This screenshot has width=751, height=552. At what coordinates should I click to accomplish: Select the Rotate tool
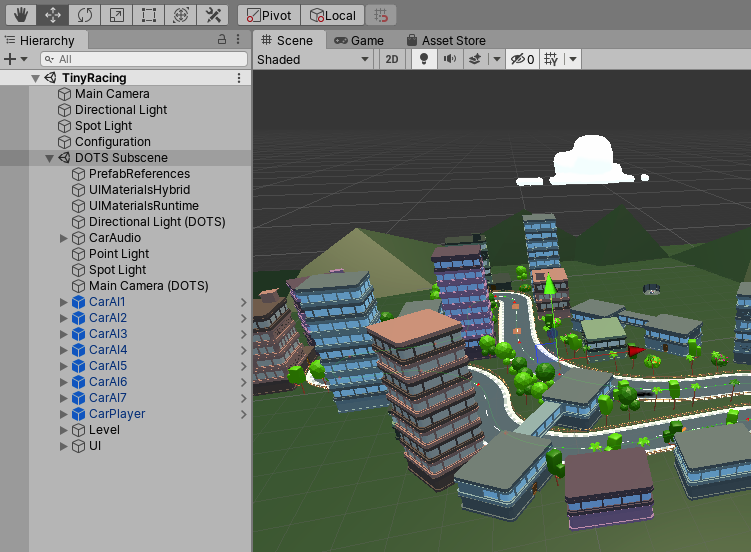tap(85, 15)
